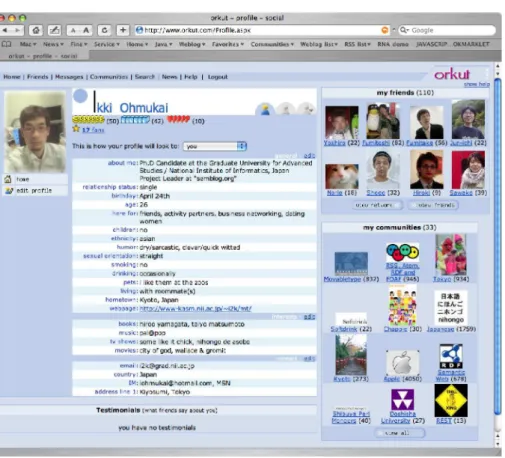Open the Movabletype community icon
Image resolution: width=505 pixels, height=458 pixels.
coord(351,263)
